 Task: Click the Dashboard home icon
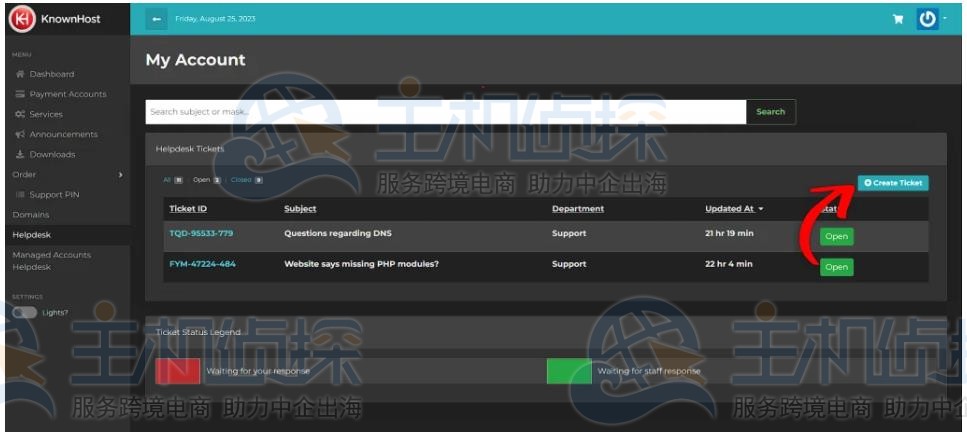point(20,74)
